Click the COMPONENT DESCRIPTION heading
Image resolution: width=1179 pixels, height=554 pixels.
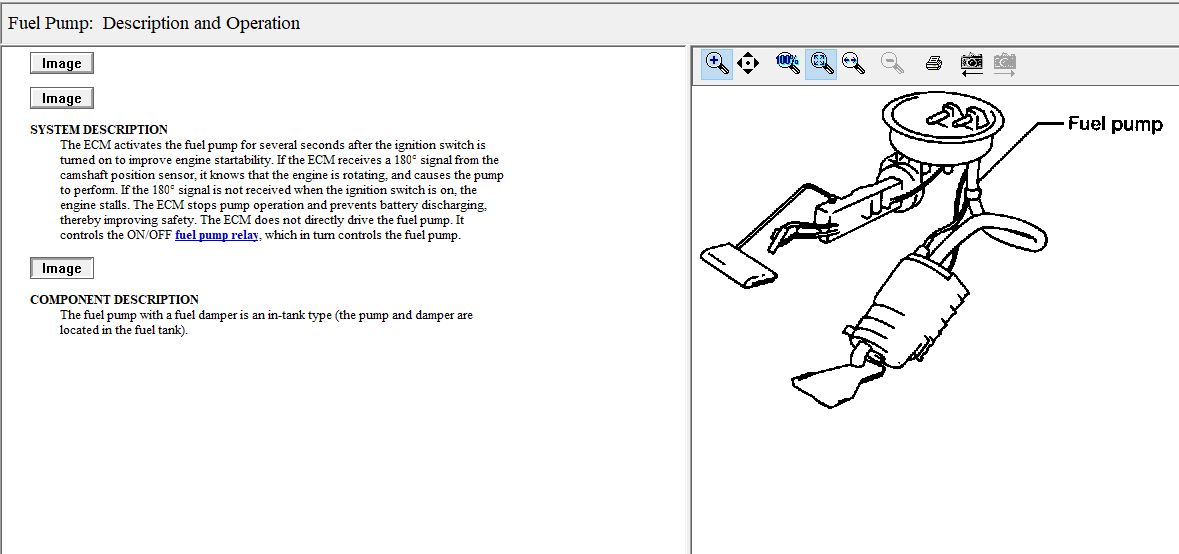(x=114, y=300)
